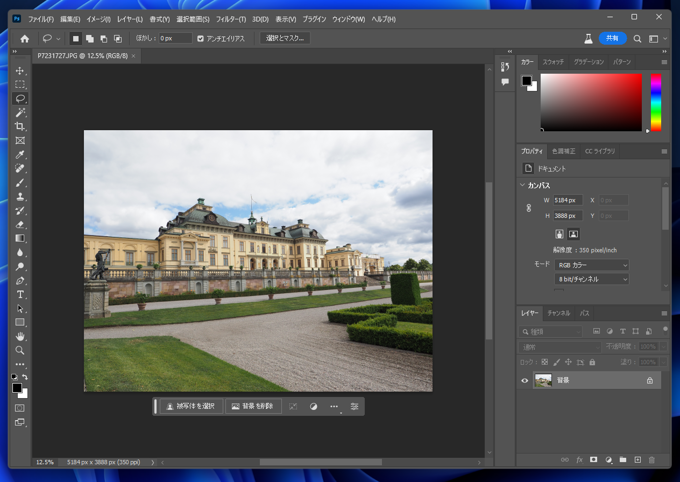Hide the 背景 layer with eye icon
Screen dimensions: 680x482
pos(525,381)
